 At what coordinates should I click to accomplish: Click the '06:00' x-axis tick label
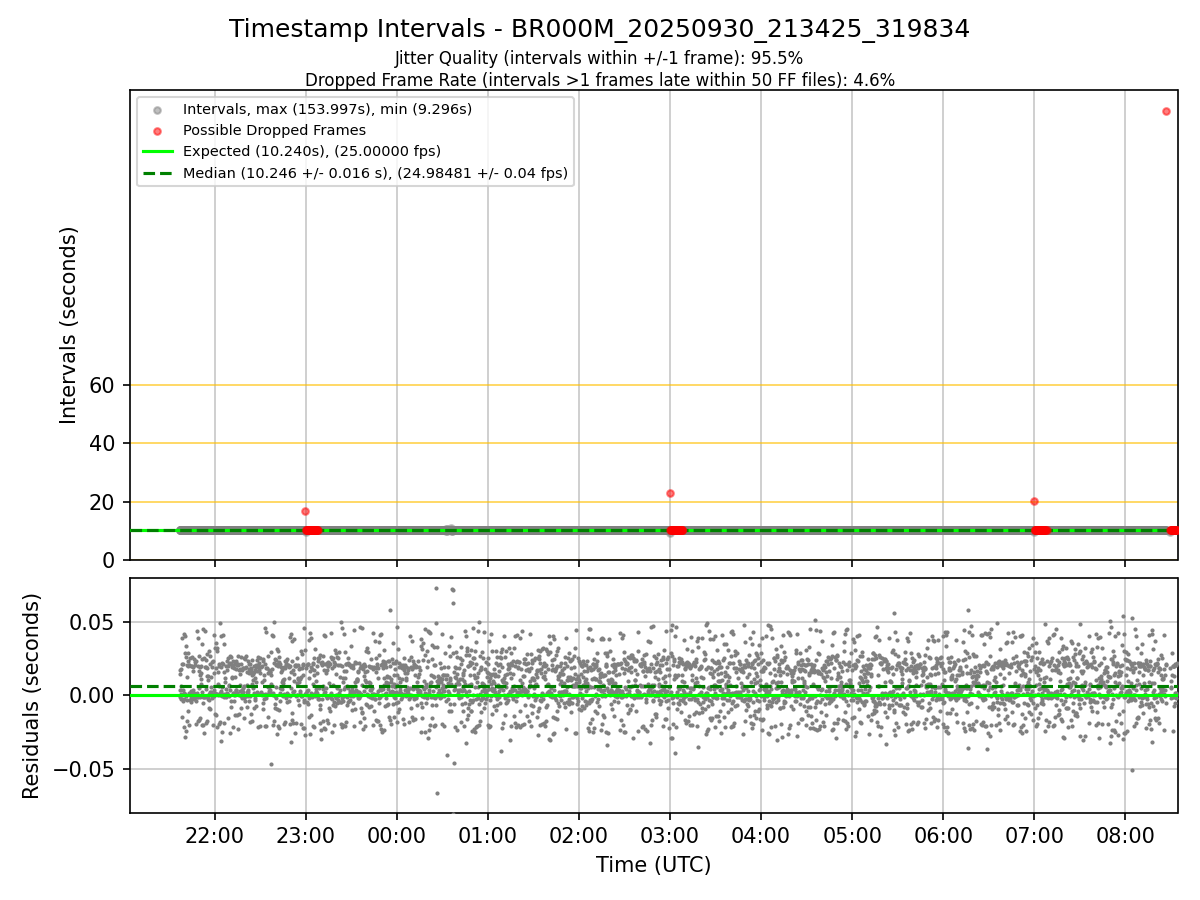(x=943, y=835)
